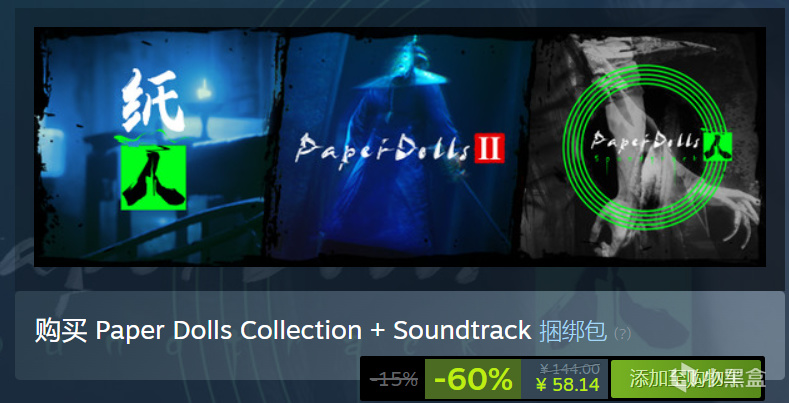Open the Paper Dolls II middle thumbnail
Viewport: 789px width, 403px height.
tap(401, 146)
